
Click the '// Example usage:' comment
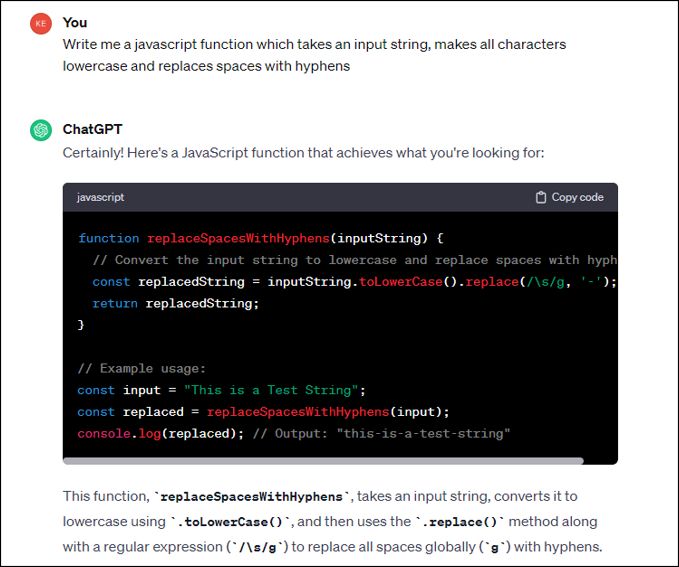[x=142, y=369]
